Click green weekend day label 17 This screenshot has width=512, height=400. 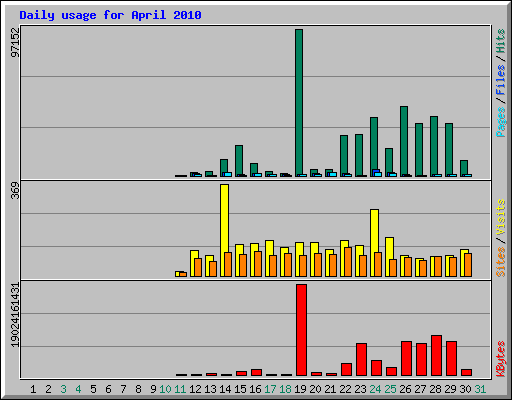[x=270, y=389]
